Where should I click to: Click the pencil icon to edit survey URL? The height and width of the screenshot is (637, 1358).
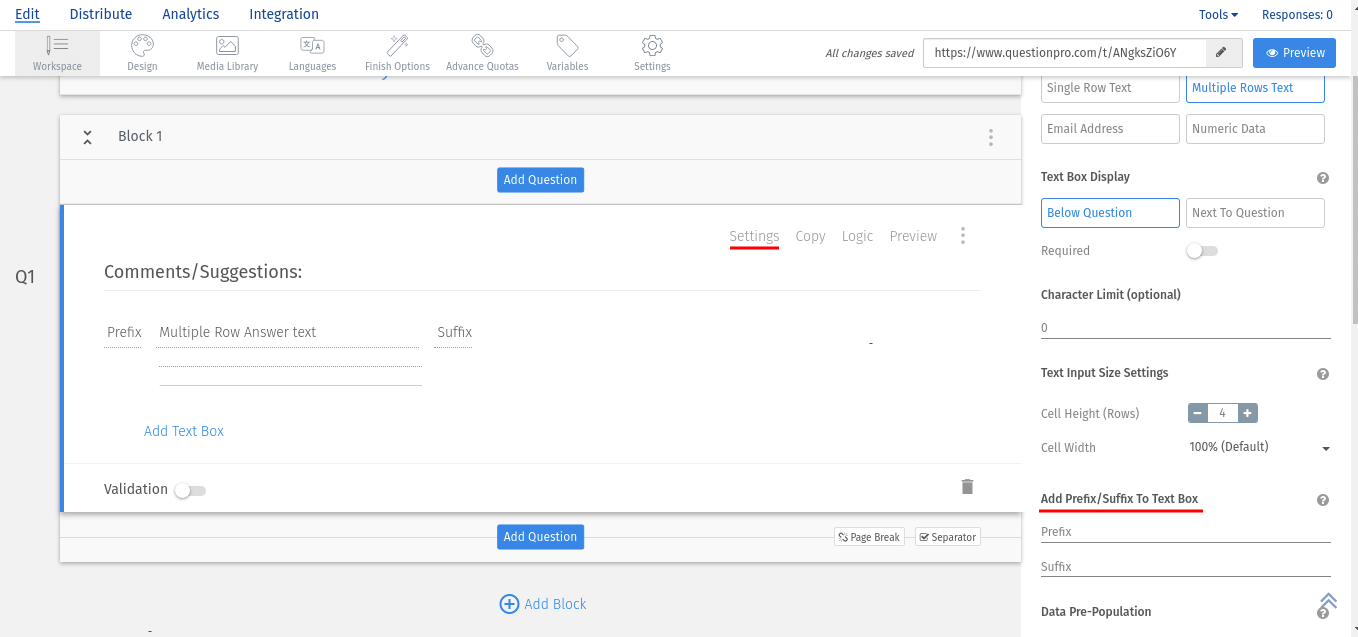point(1221,53)
